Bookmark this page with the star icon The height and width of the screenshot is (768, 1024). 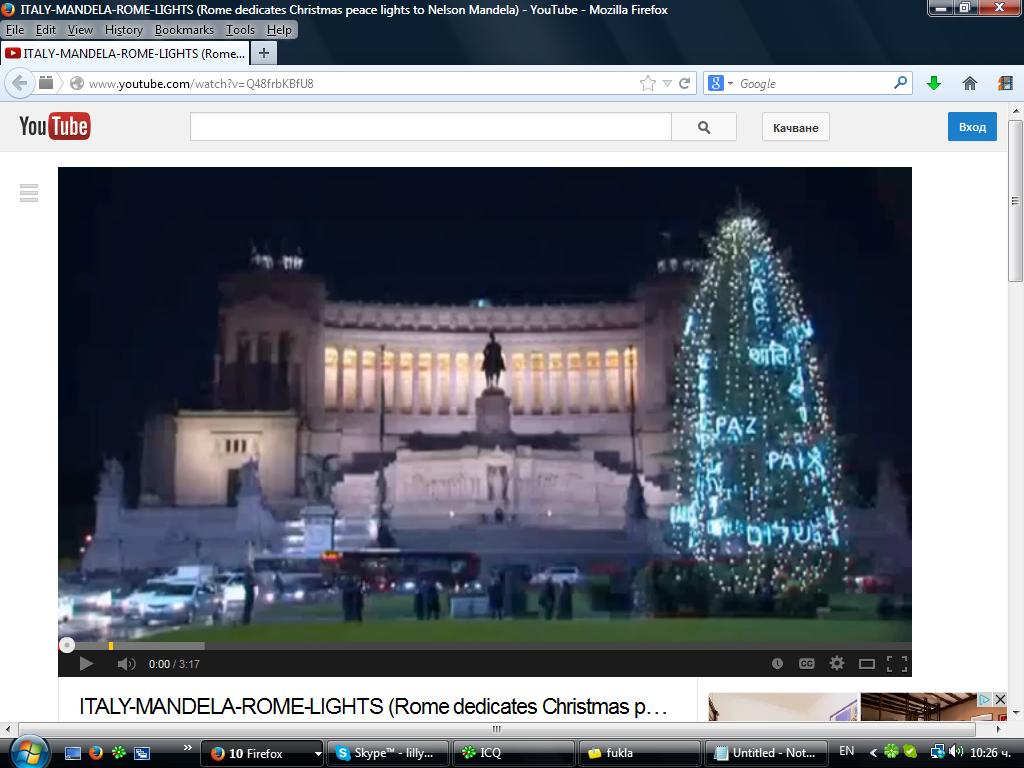[x=648, y=83]
